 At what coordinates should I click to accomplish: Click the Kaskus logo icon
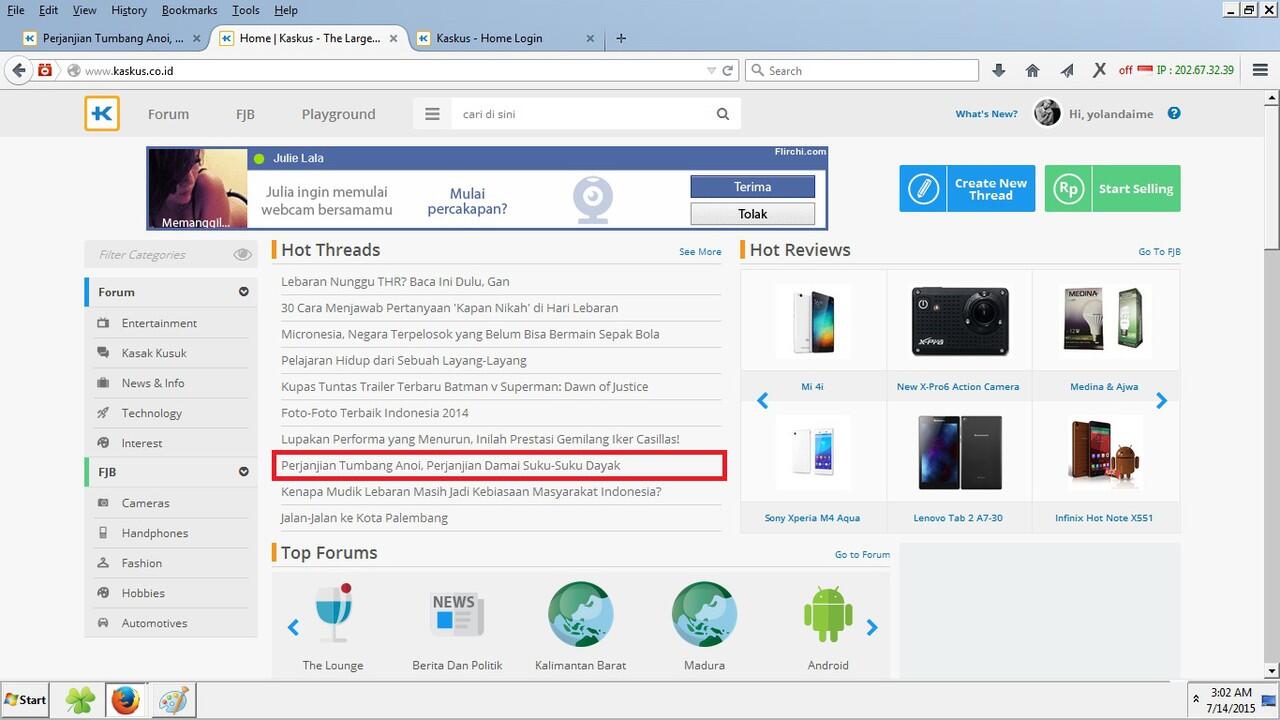(102, 114)
